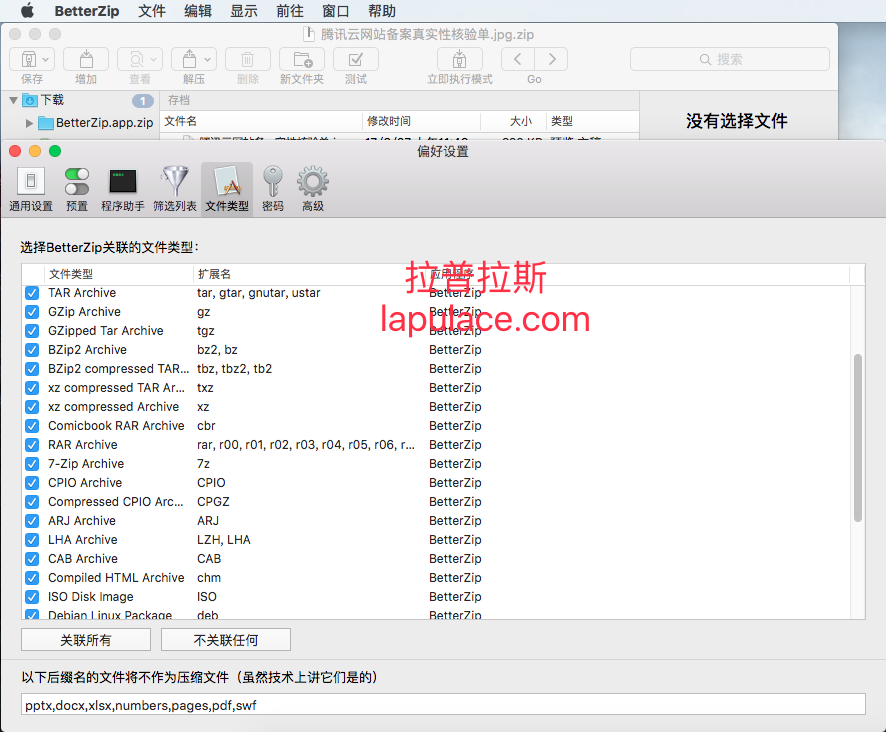Collapse the 下载 folder disclosure triangle
This screenshot has width=886, height=732.
click(14, 101)
